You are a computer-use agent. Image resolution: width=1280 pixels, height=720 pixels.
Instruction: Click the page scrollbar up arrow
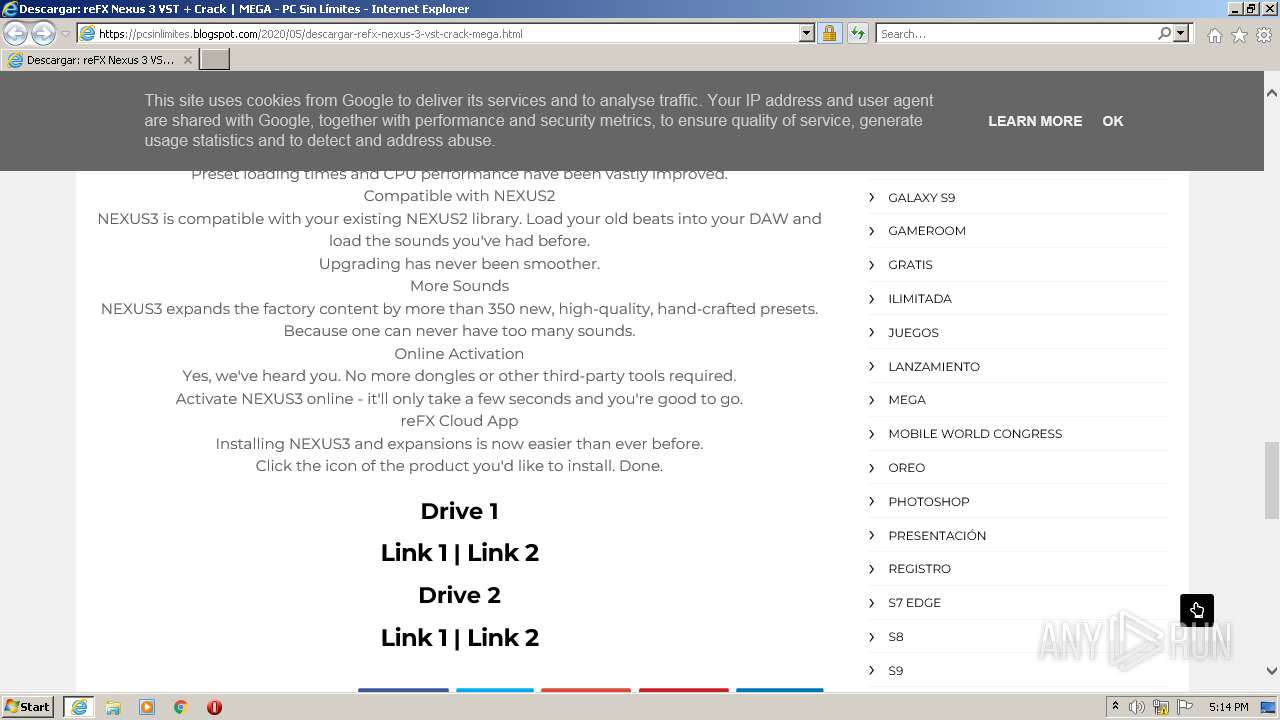[1272, 93]
